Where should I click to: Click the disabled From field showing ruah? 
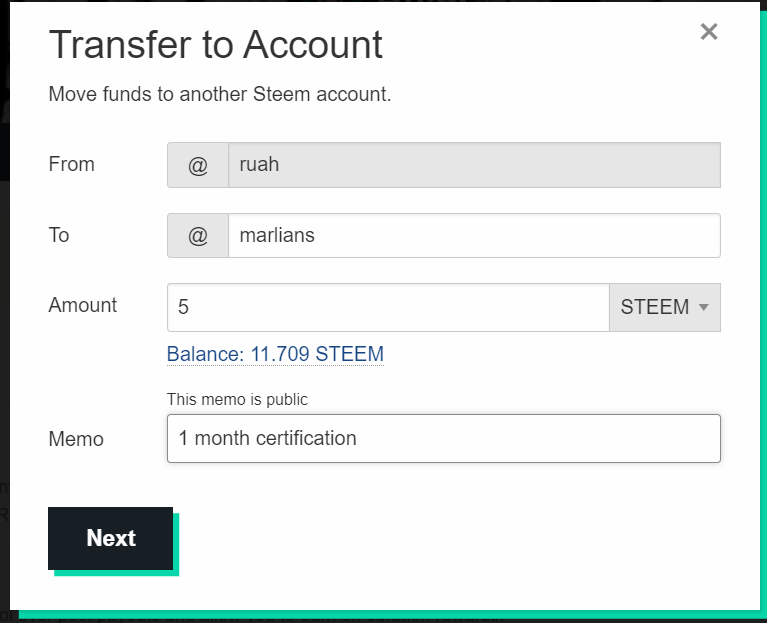click(474, 165)
